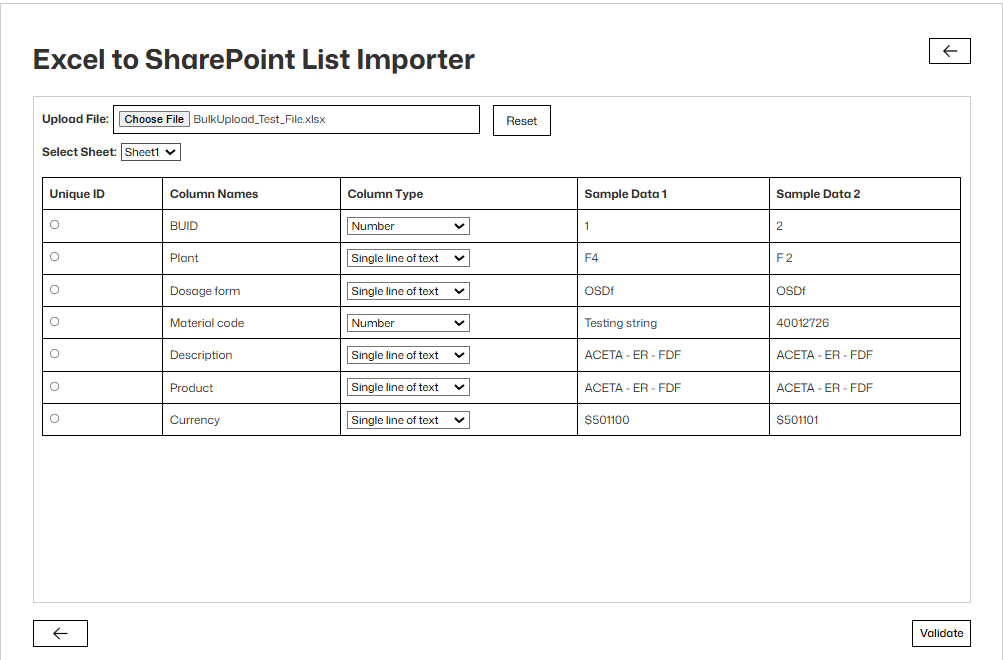Open Product's Column Type dropdown
Image resolution: width=1003 pixels, height=660 pixels.
408,388
